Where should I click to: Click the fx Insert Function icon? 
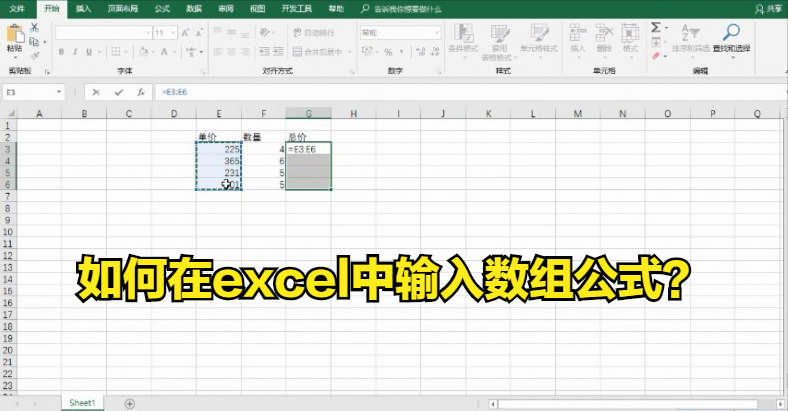(141, 92)
